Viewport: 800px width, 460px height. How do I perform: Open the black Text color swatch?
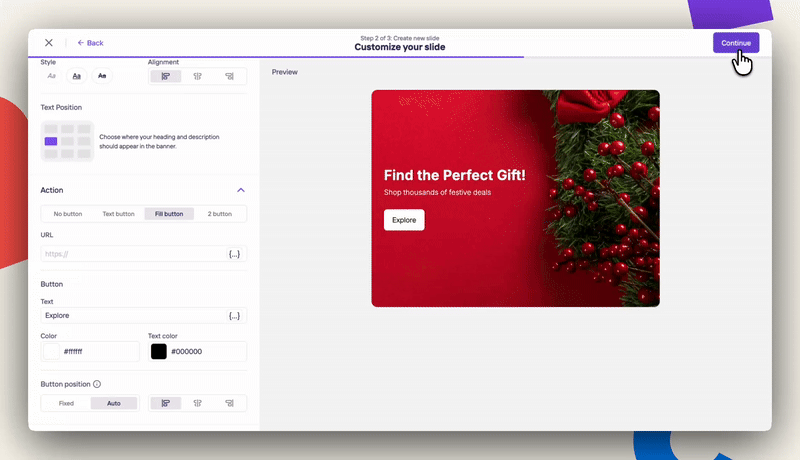pyautogui.click(x=159, y=351)
